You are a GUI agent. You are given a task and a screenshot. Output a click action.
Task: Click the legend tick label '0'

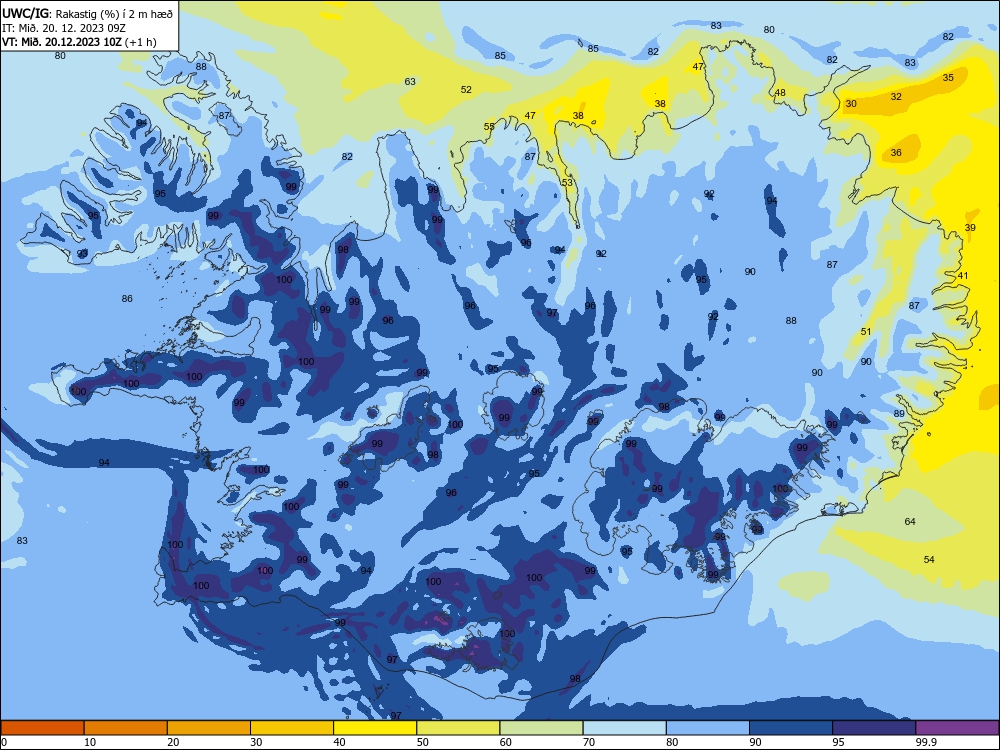pyautogui.click(x=4, y=742)
